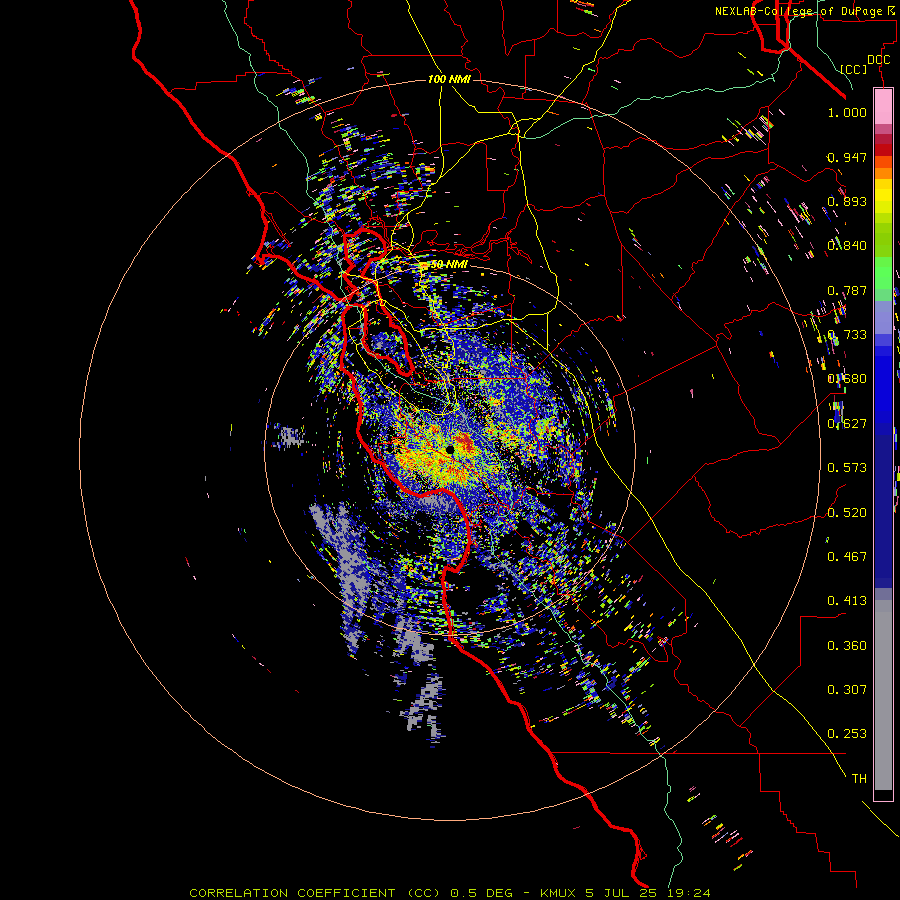This screenshot has height=900, width=900.
Task: Select the 0.307 legend value
Action: pos(847,690)
